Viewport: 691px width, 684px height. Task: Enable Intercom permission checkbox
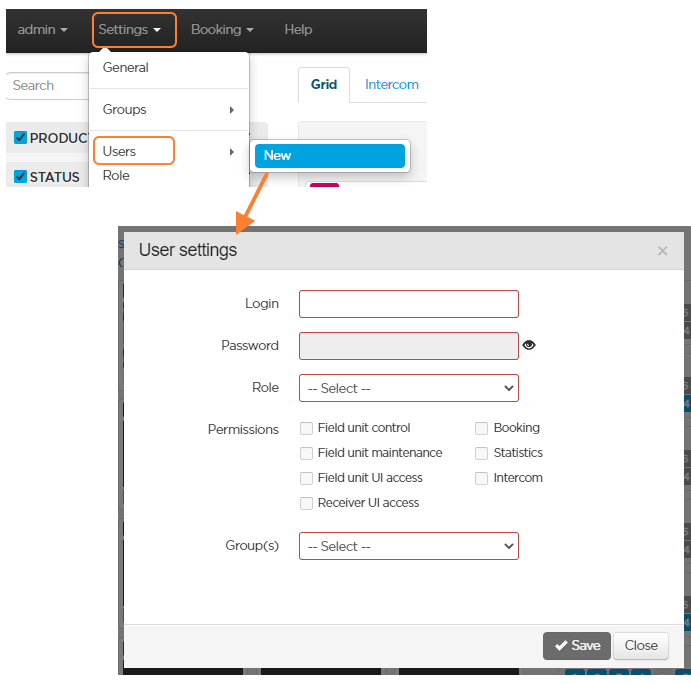click(482, 478)
